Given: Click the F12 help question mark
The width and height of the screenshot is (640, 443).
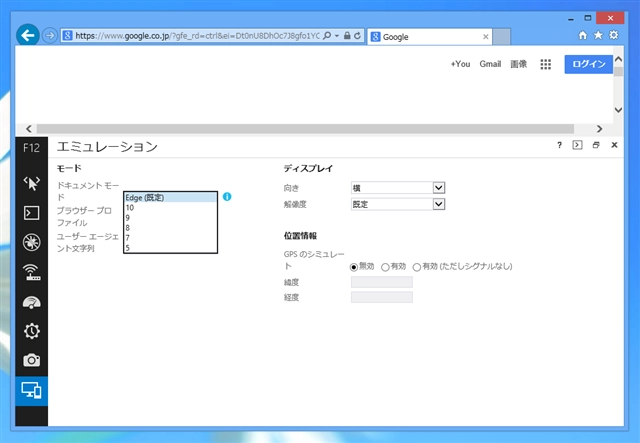Looking at the screenshot, I should [559, 145].
